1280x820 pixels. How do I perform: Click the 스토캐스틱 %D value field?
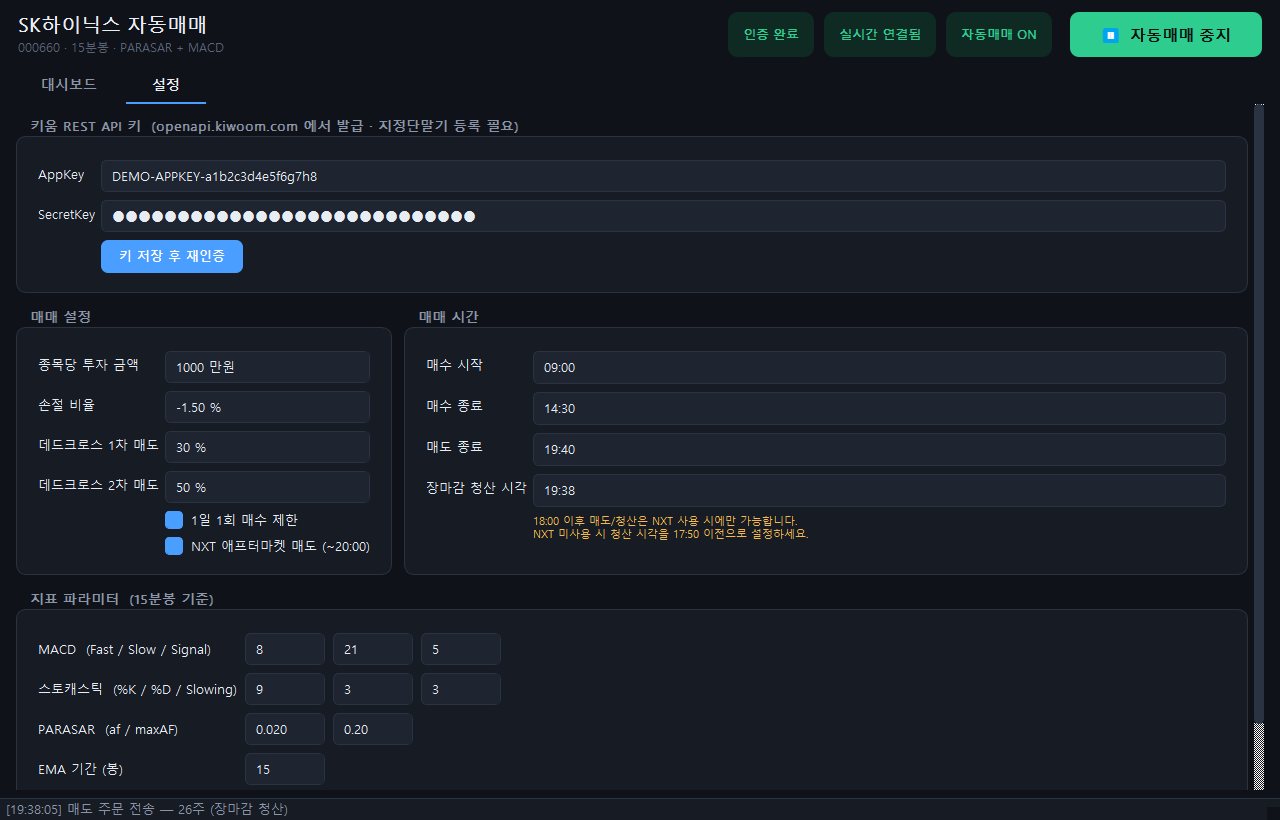(373, 689)
